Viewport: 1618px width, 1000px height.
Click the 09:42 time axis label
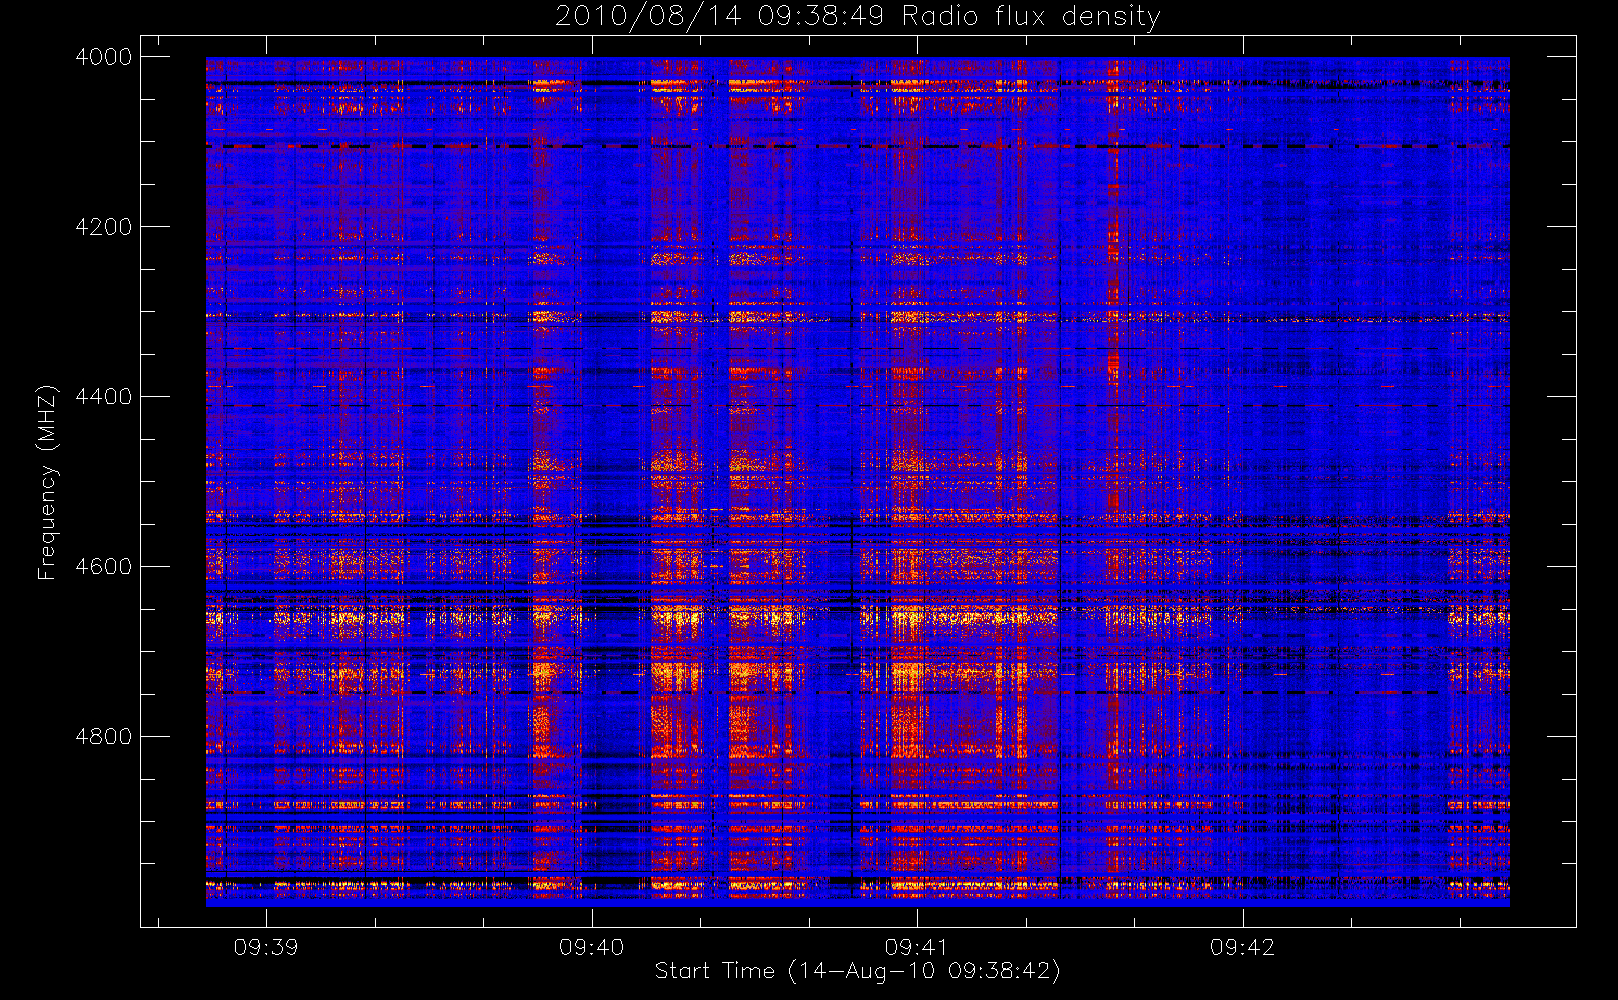click(x=1243, y=947)
